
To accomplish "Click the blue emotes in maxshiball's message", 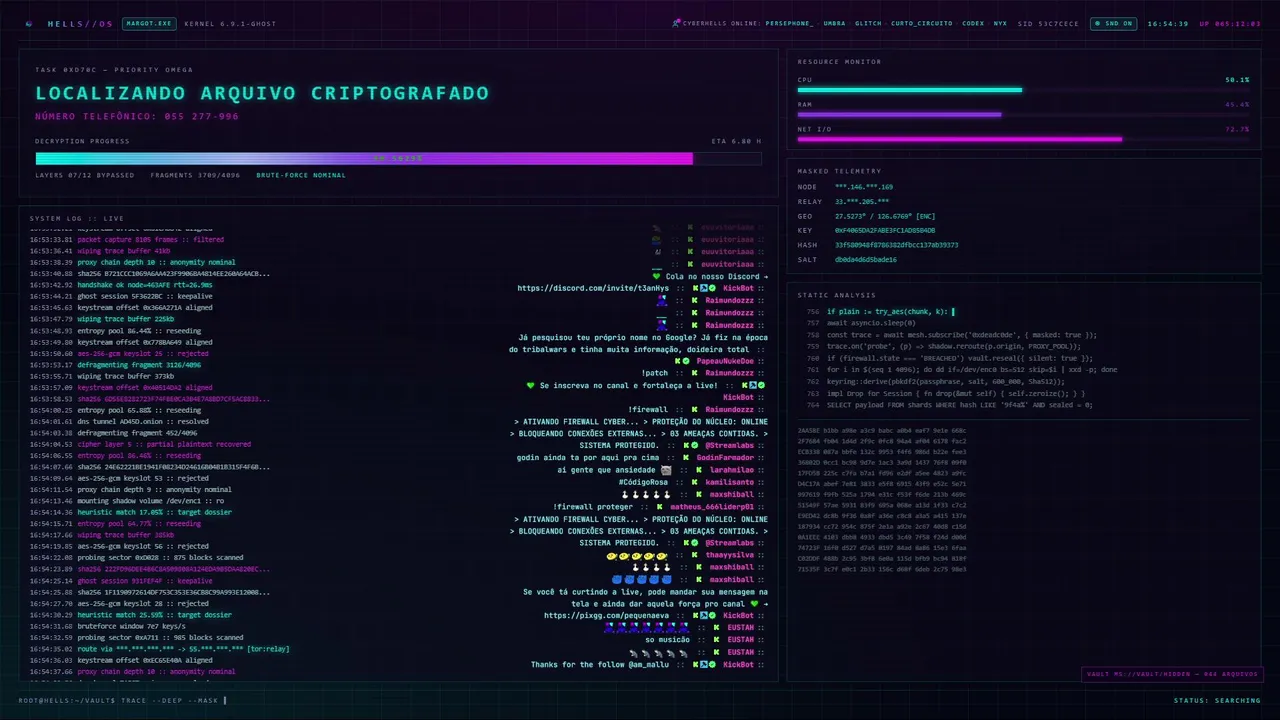I will tap(641, 579).
